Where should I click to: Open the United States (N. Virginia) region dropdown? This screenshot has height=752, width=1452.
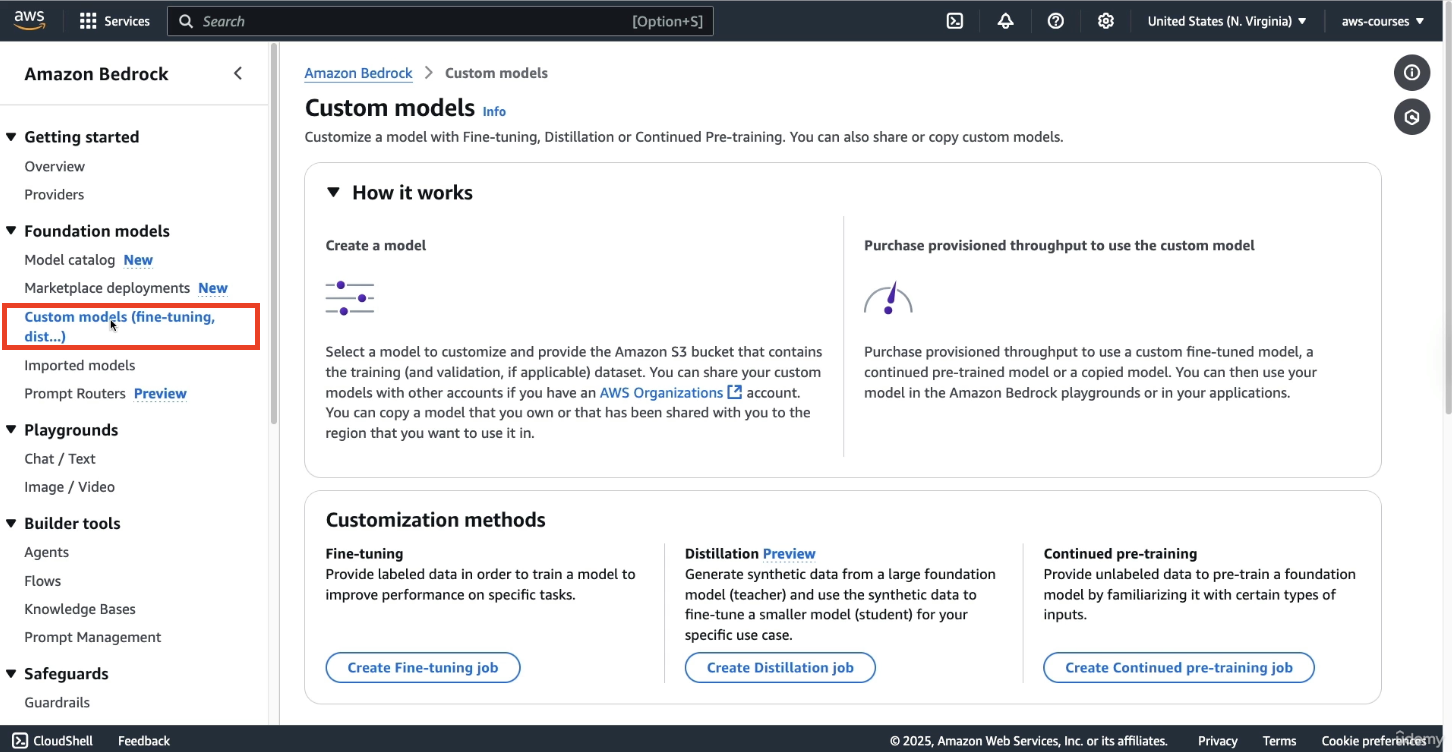[x=1227, y=21]
